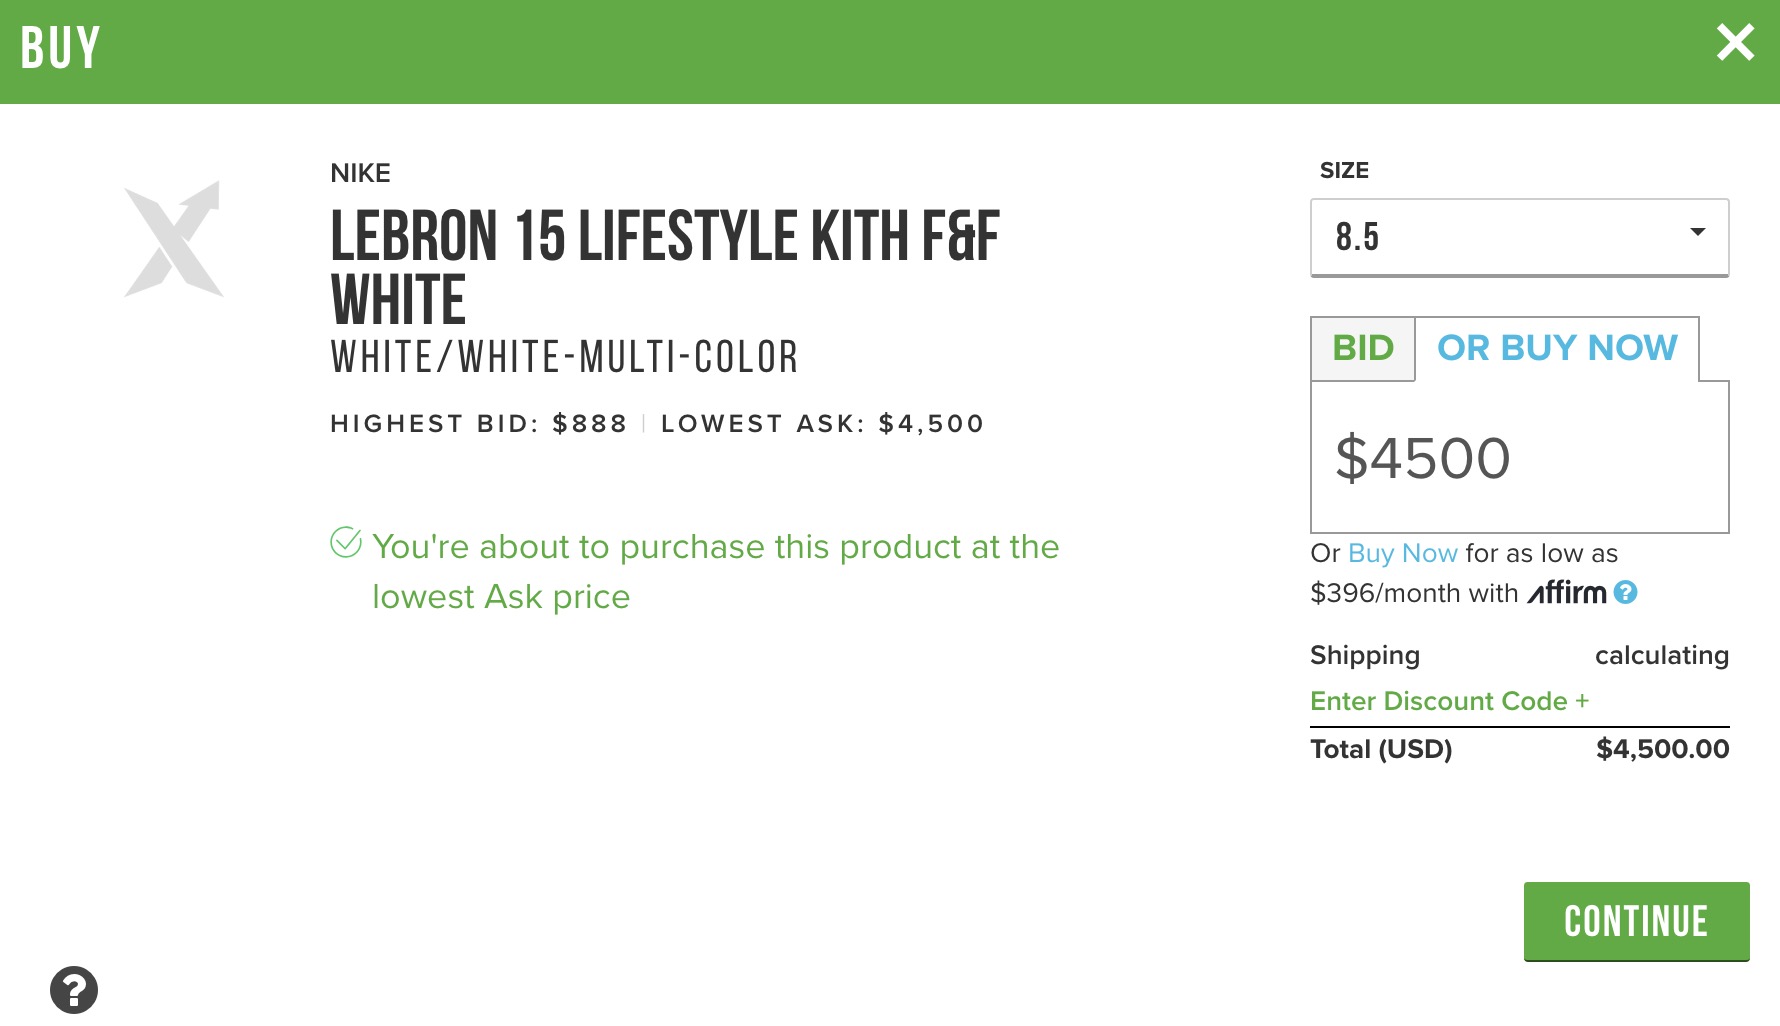Viewport: 1780px width, 1026px height.
Task: Click the Lowest Ask $4,500 text
Action: coord(822,424)
